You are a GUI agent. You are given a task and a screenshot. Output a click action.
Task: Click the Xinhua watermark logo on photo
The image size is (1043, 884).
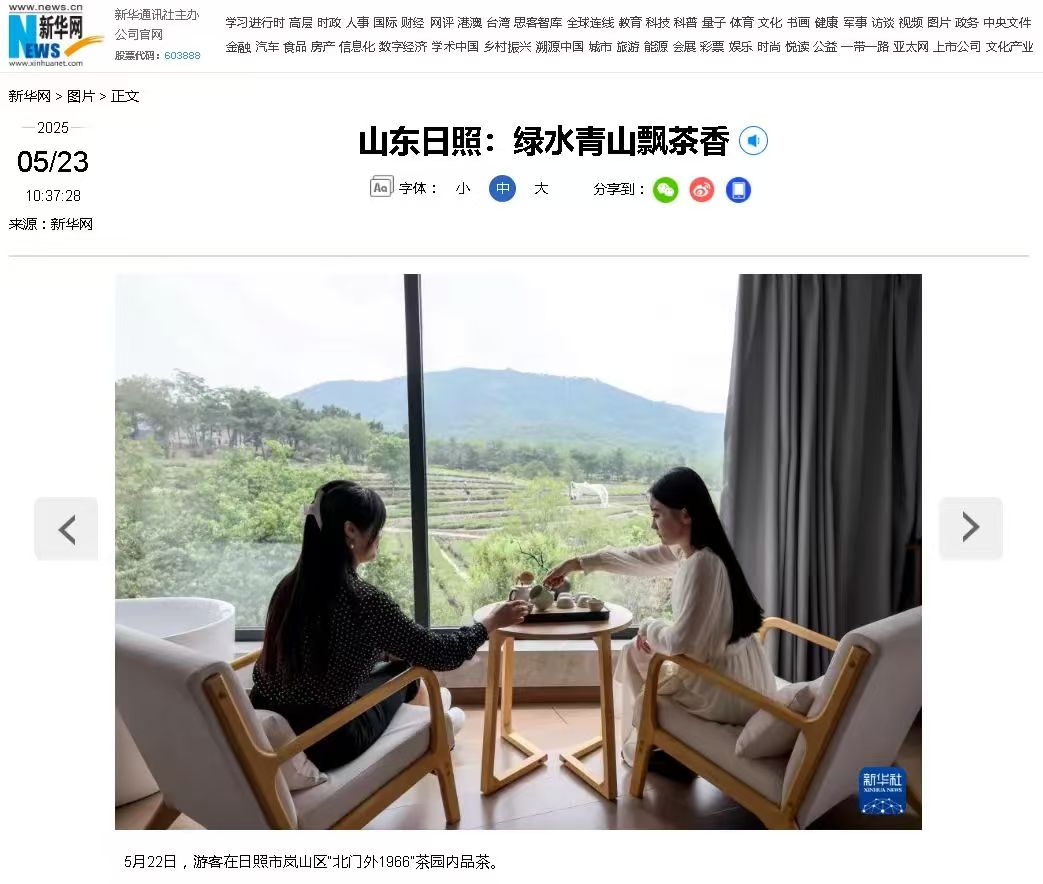[882, 790]
